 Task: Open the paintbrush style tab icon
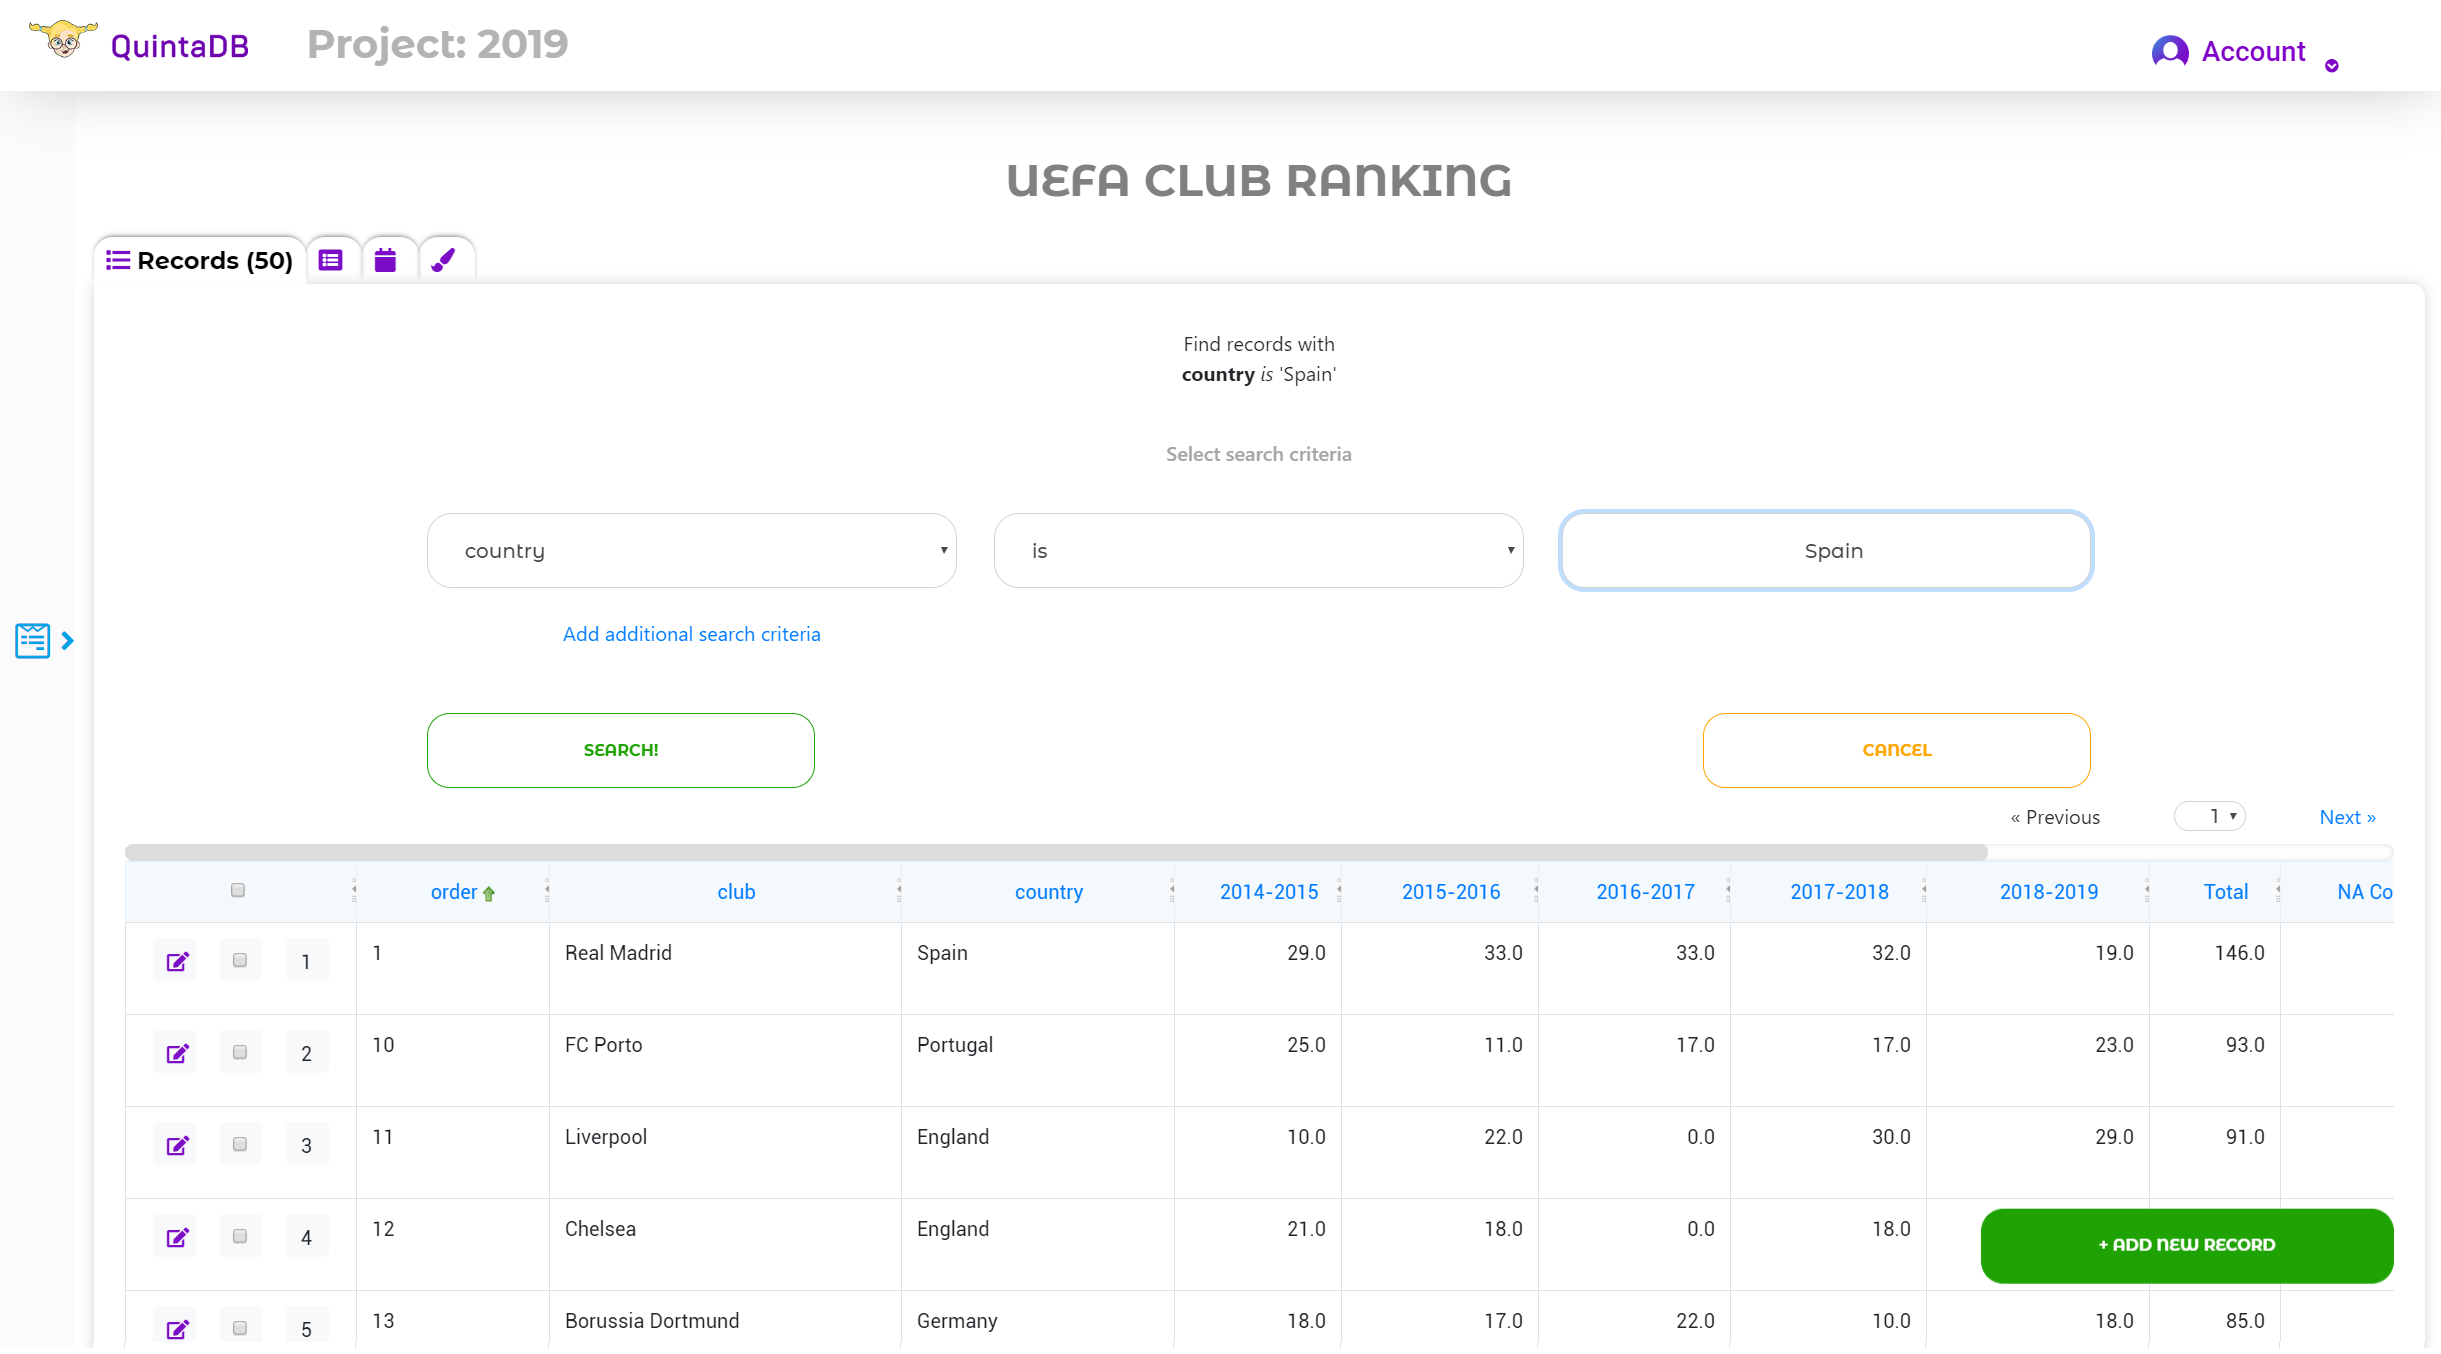point(443,260)
